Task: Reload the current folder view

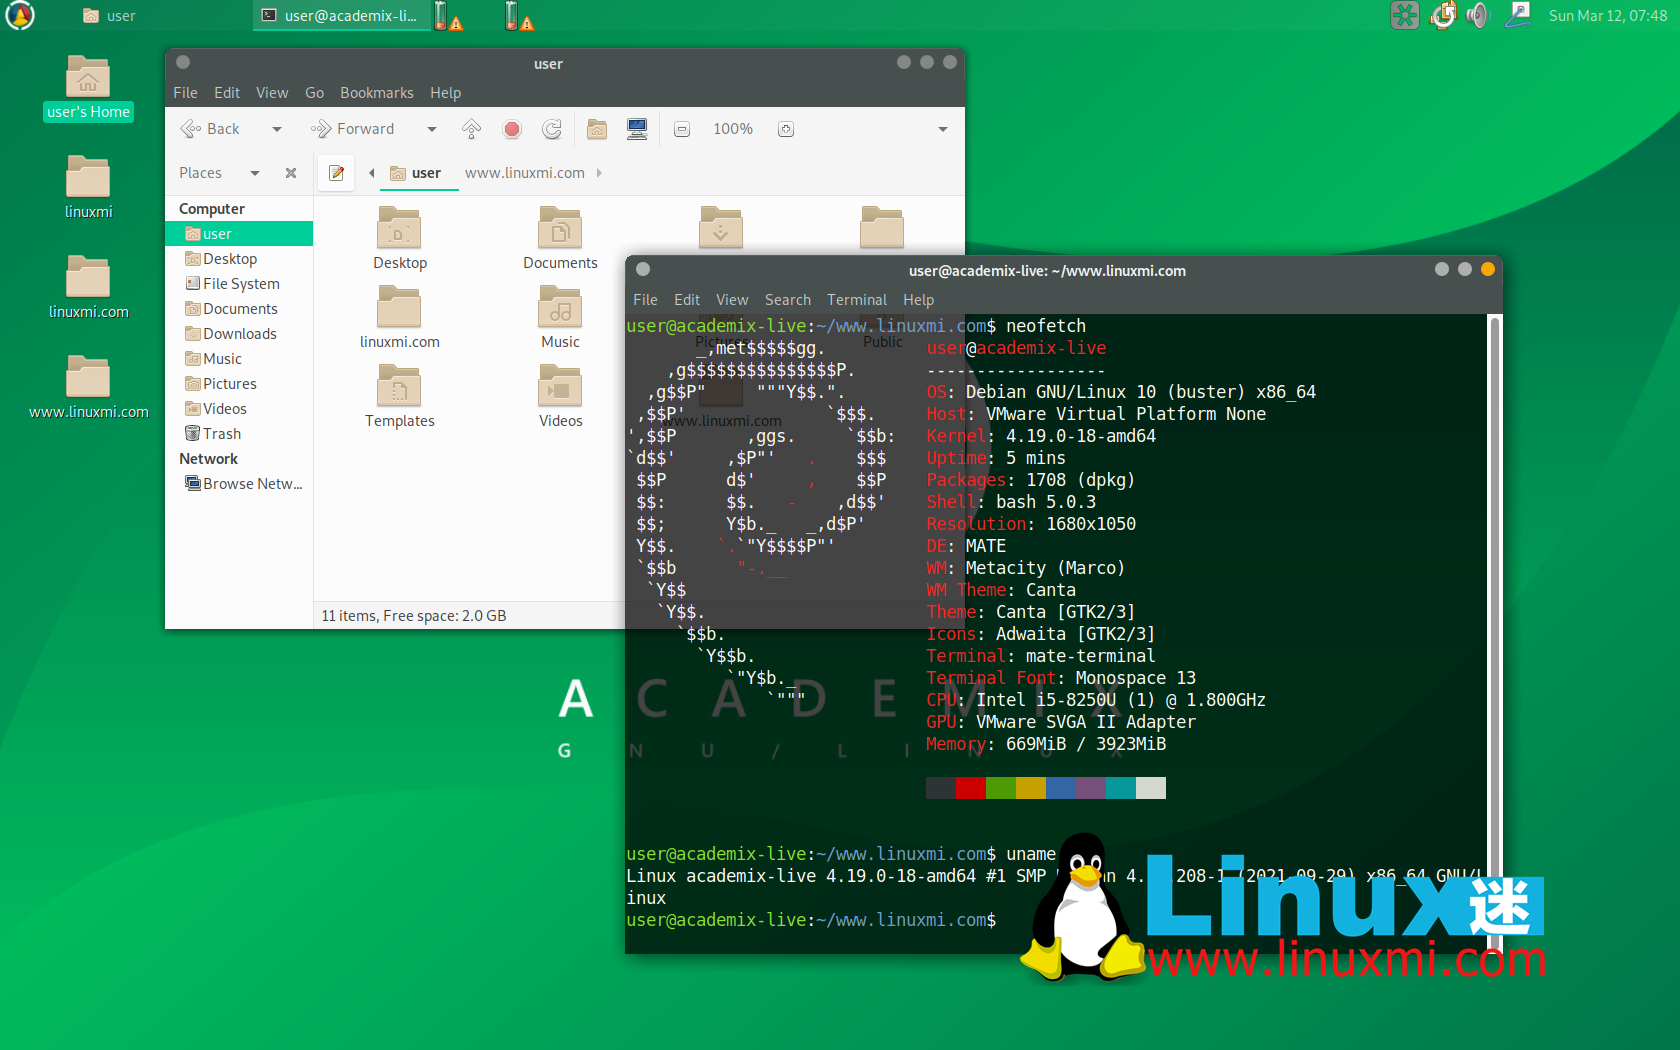Action: (x=552, y=129)
